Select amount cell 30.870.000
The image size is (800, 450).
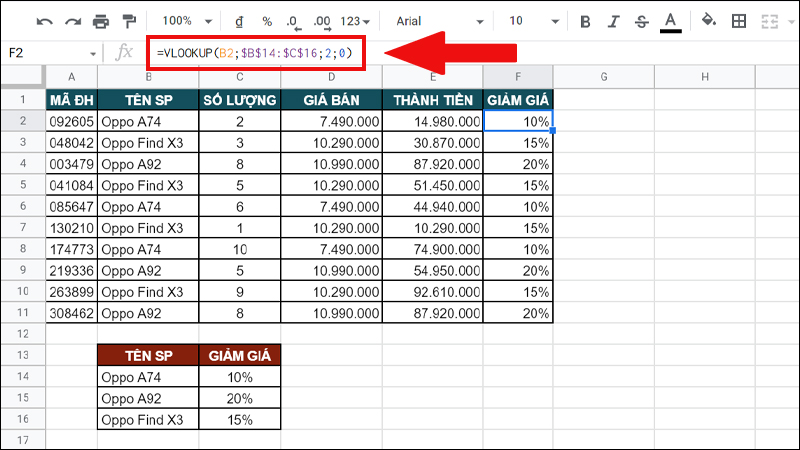click(433, 143)
